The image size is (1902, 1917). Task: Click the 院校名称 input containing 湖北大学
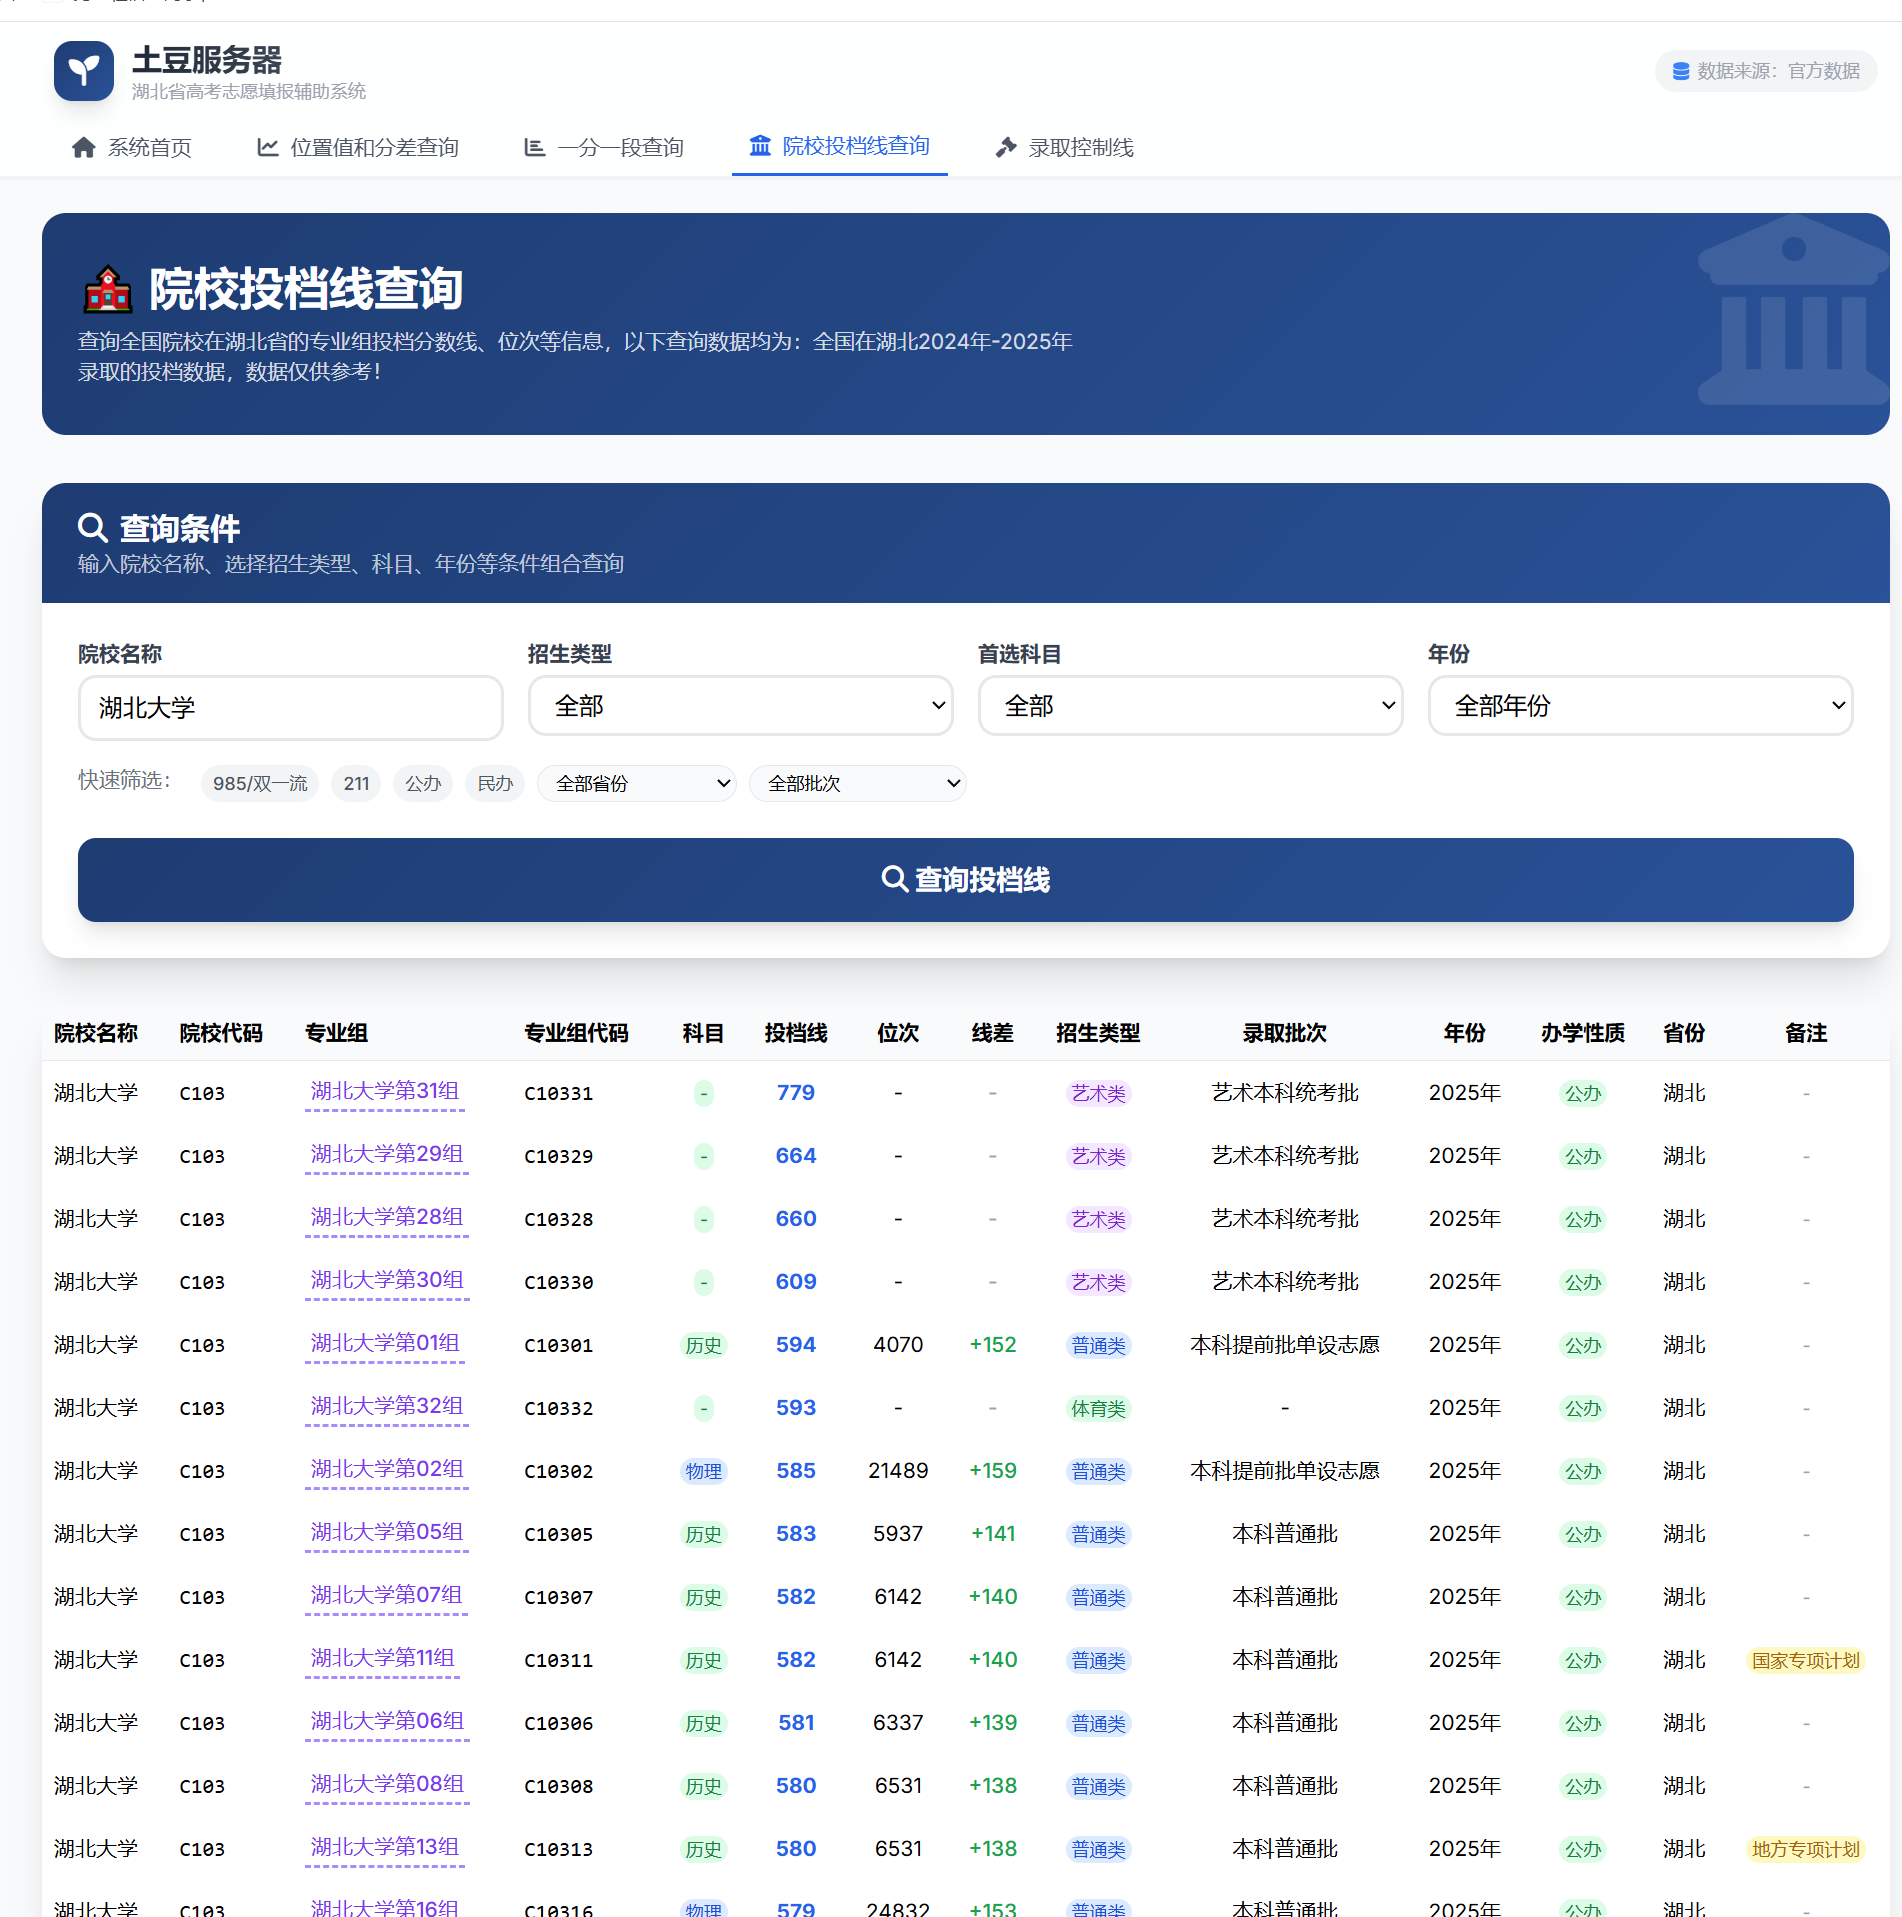(x=290, y=708)
